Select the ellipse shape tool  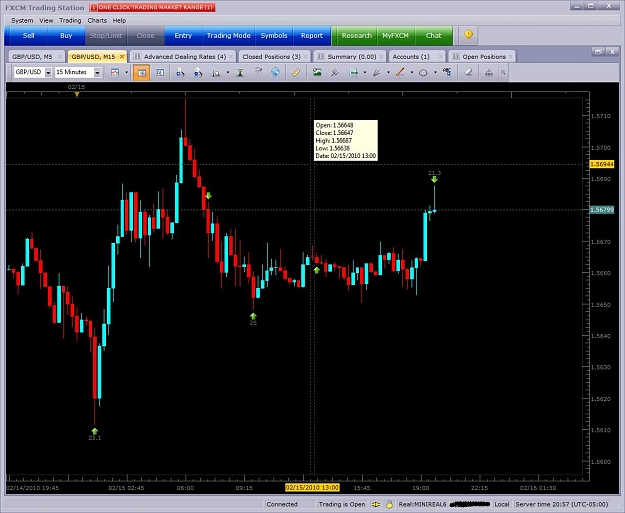point(424,73)
